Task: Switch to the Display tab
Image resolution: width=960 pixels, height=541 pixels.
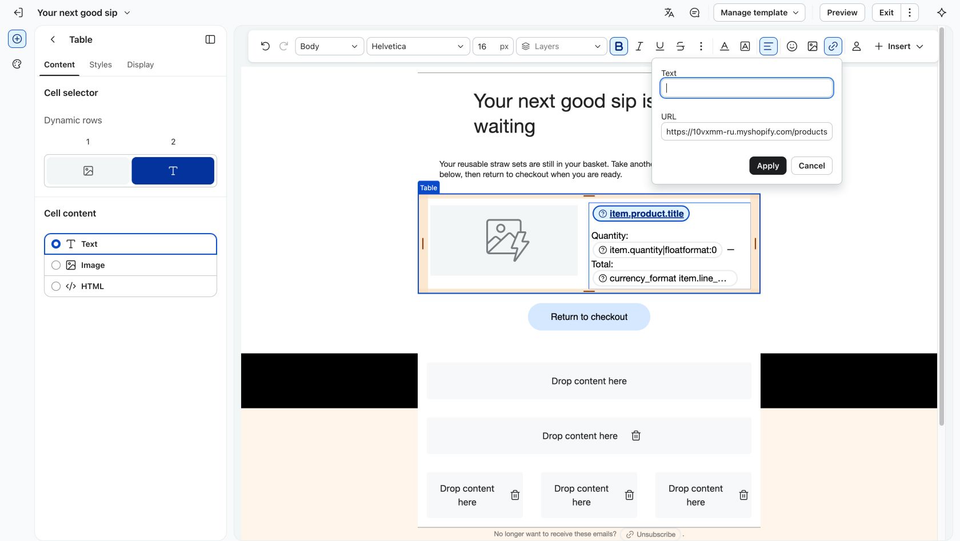Action: point(140,64)
